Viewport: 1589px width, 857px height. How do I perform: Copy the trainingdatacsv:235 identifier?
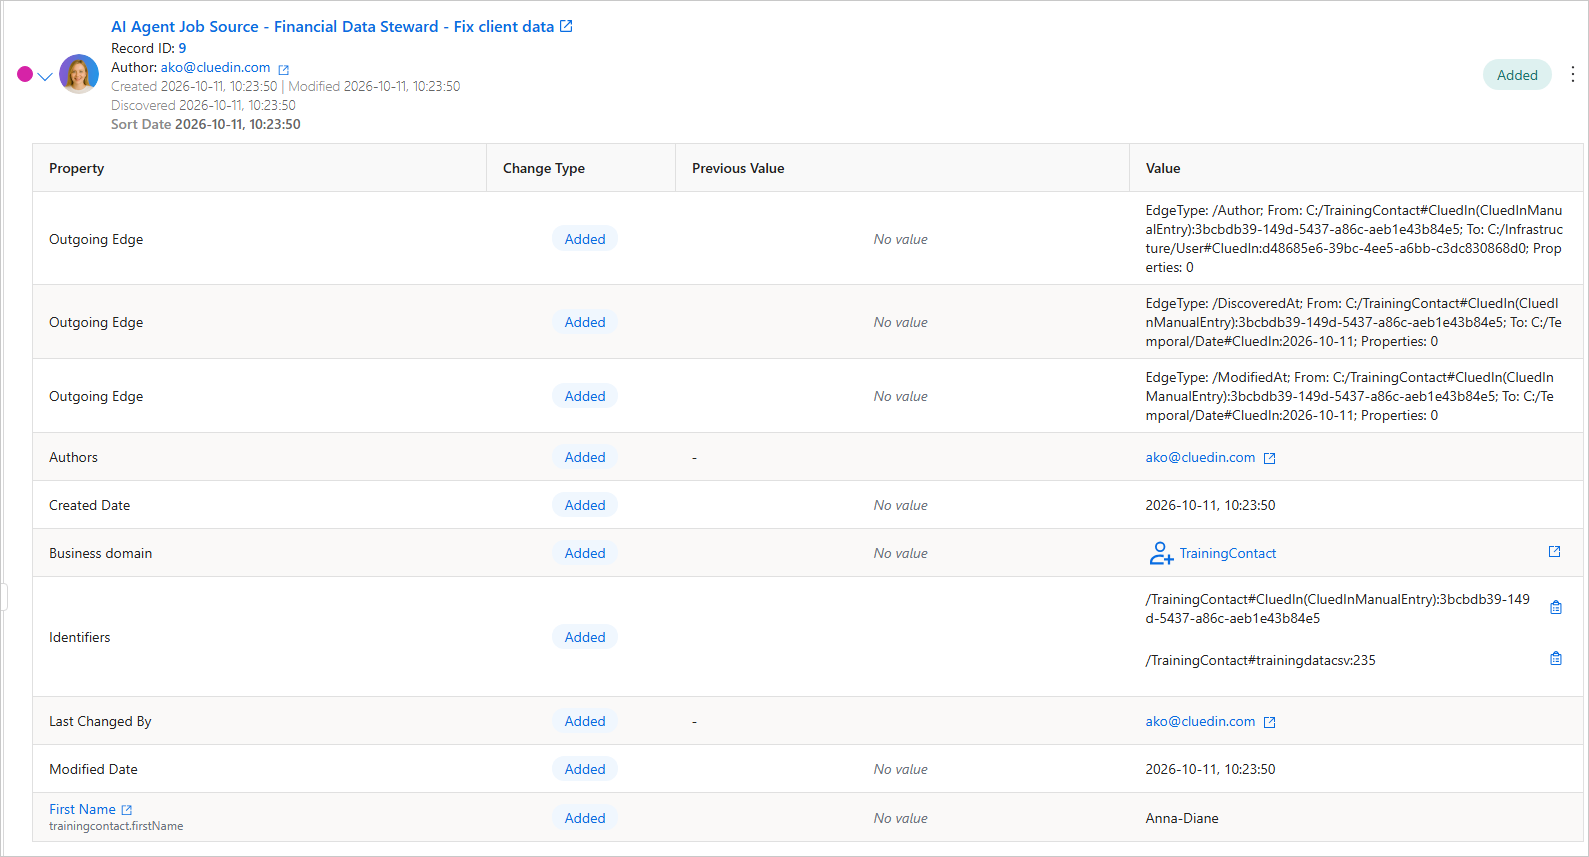point(1556,658)
